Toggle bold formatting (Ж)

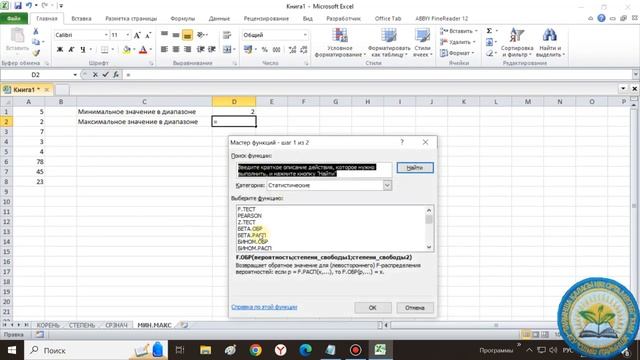coord(60,49)
